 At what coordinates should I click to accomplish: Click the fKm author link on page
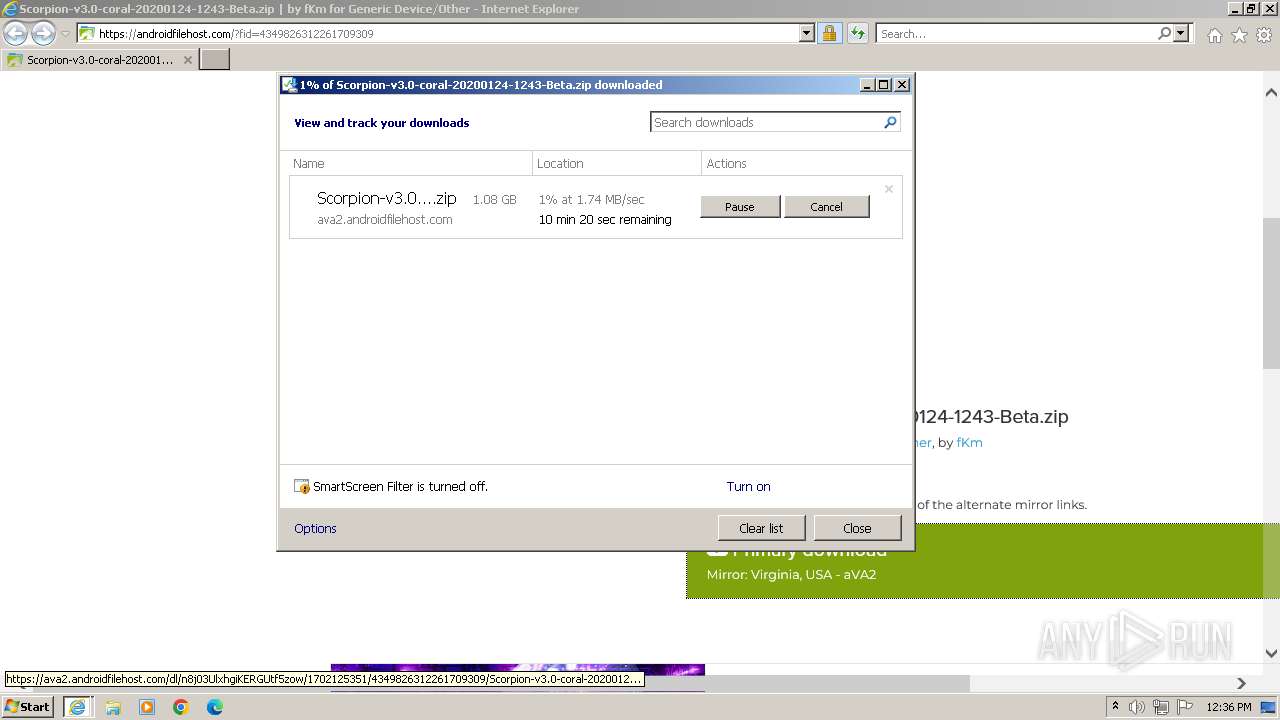[969, 442]
